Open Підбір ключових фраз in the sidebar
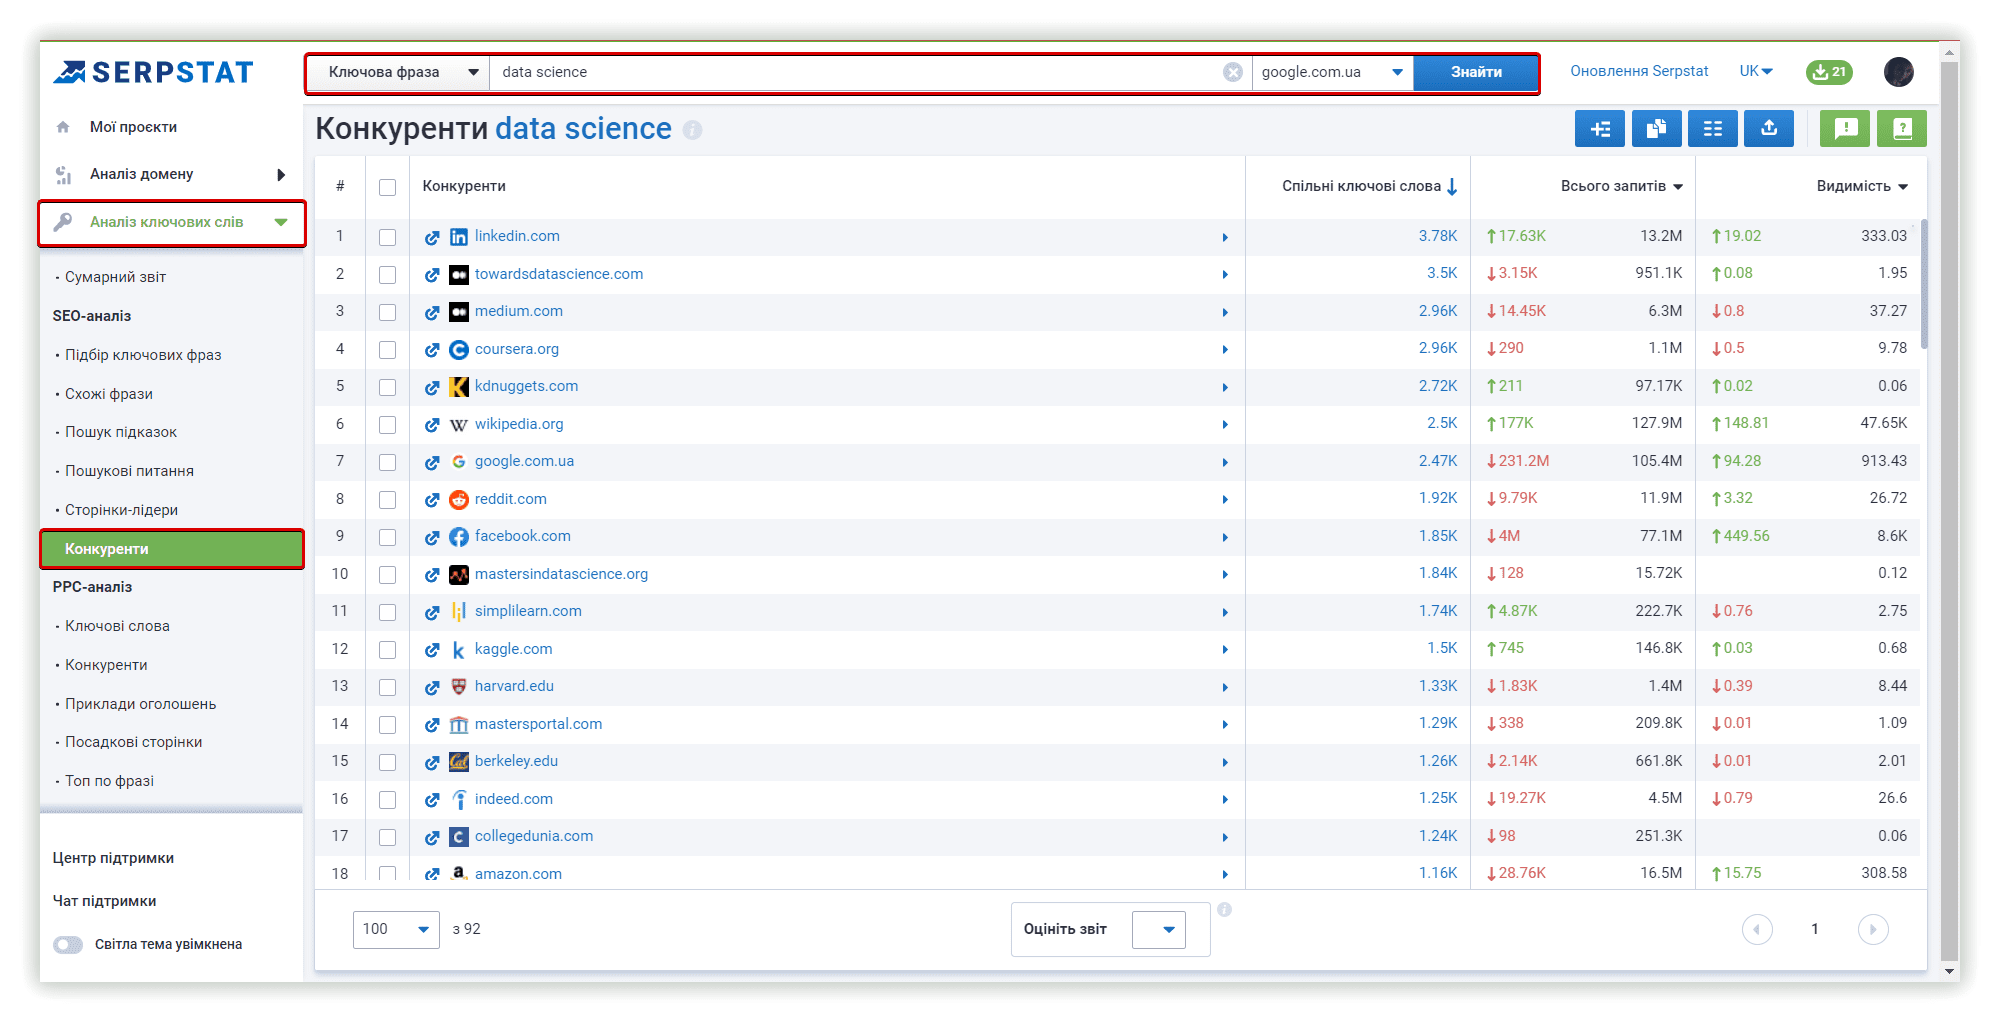2000x1022 pixels. tap(143, 355)
